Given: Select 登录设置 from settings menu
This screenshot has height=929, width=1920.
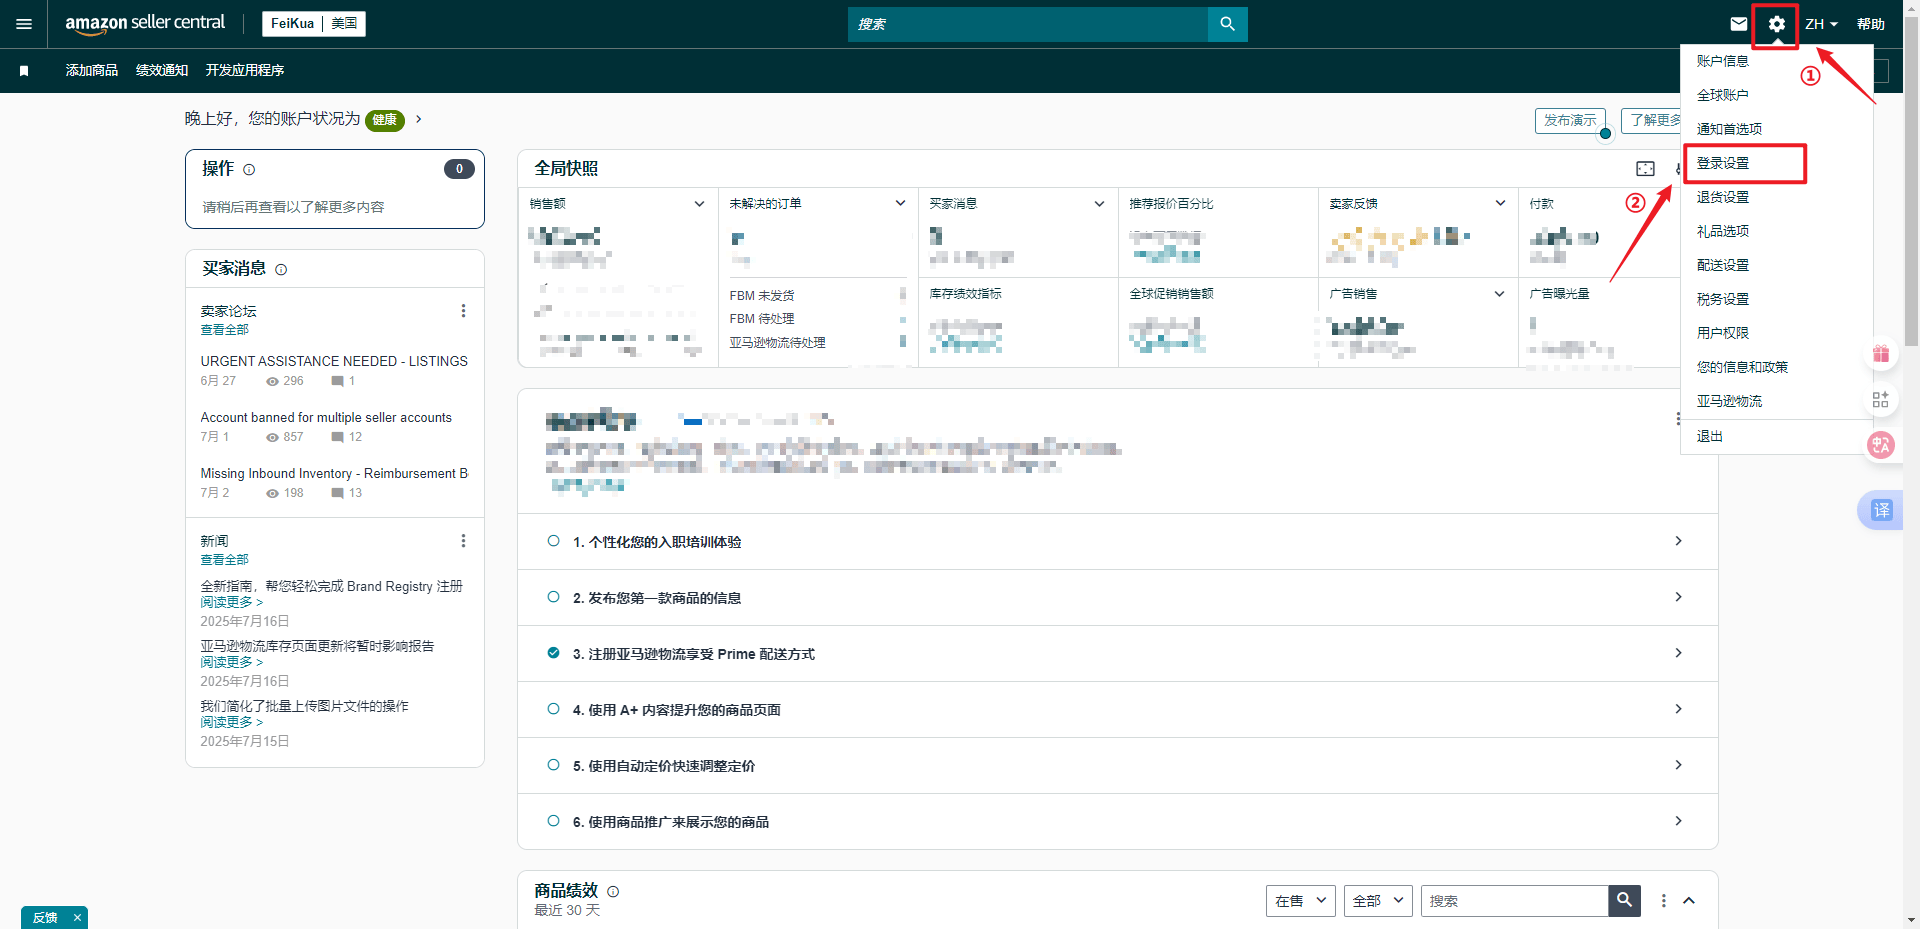Looking at the screenshot, I should (x=1723, y=163).
